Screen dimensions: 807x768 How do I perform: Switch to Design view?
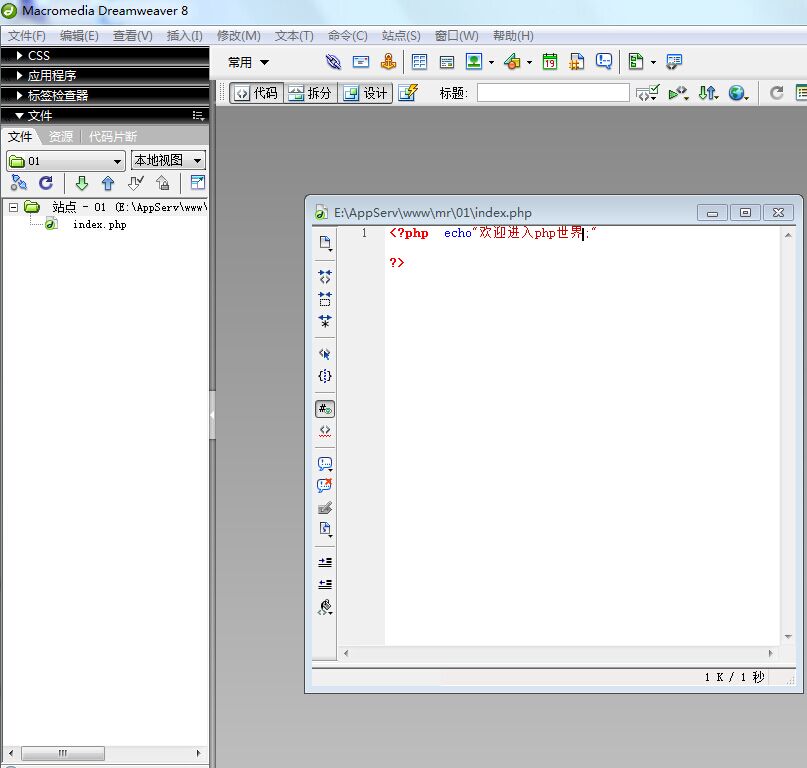pyautogui.click(x=365, y=93)
